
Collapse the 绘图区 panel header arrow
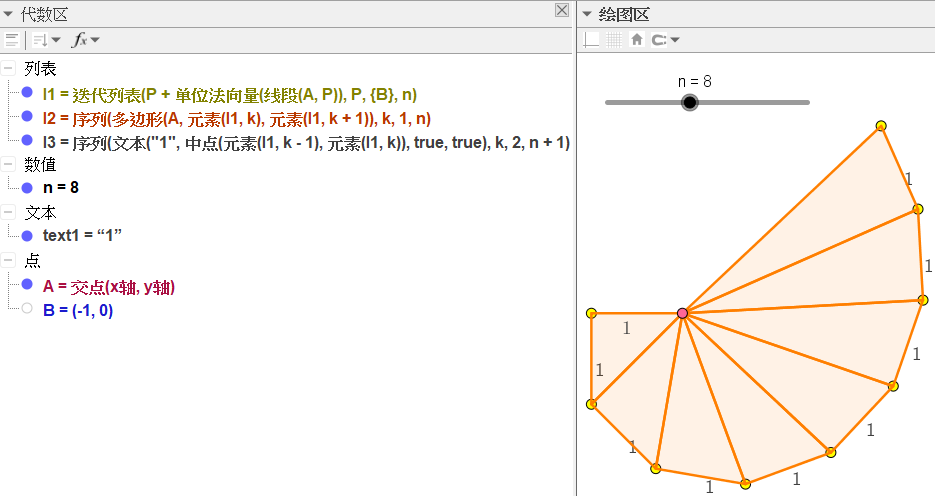tap(587, 14)
